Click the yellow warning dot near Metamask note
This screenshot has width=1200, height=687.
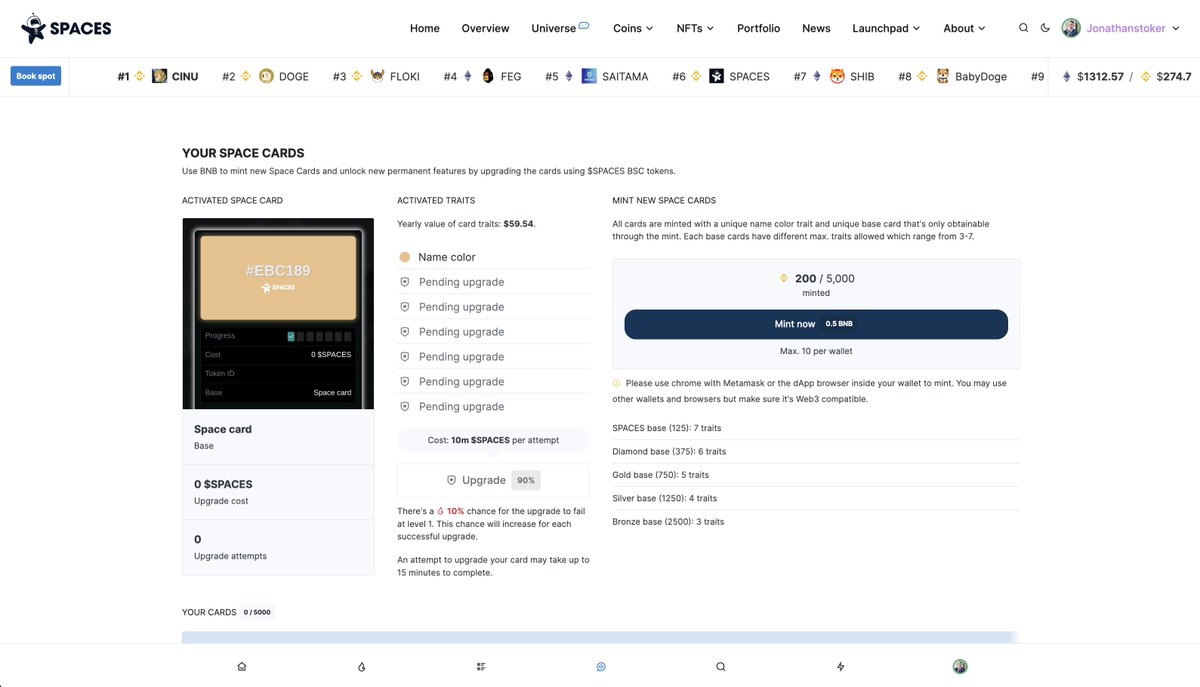tap(617, 383)
